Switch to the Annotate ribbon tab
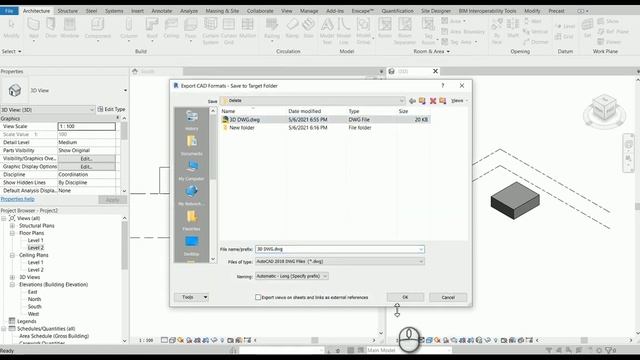Screen dimensions: 640x360 (162, 11)
